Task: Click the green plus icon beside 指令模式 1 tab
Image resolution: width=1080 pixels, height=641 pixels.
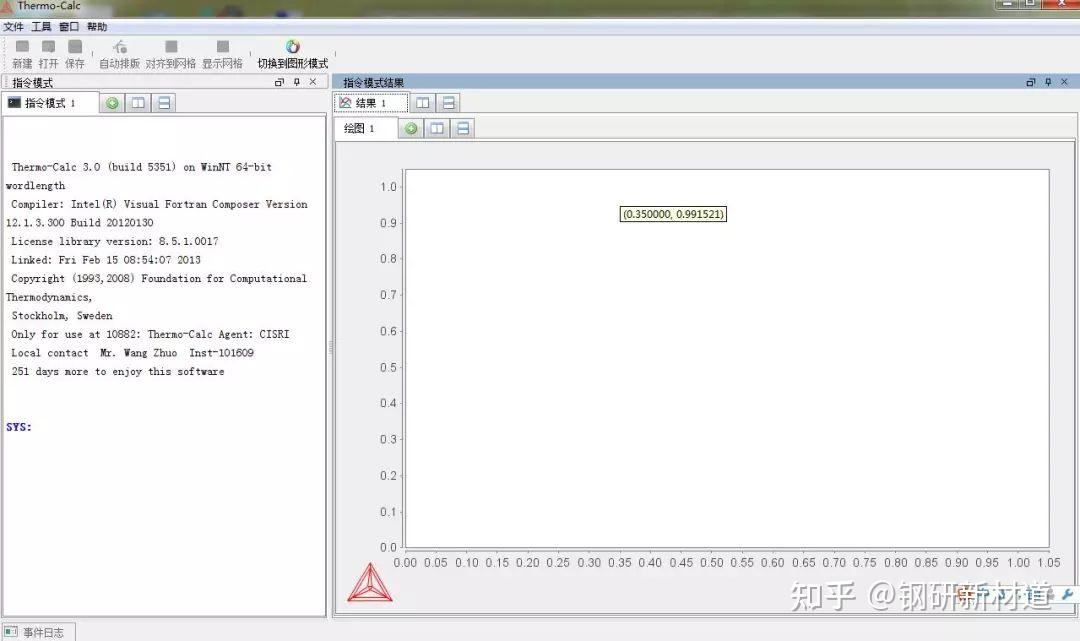Action: [112, 103]
